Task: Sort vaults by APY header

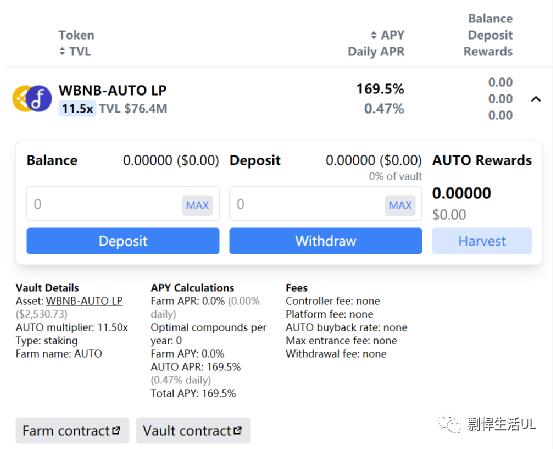Action: point(388,35)
